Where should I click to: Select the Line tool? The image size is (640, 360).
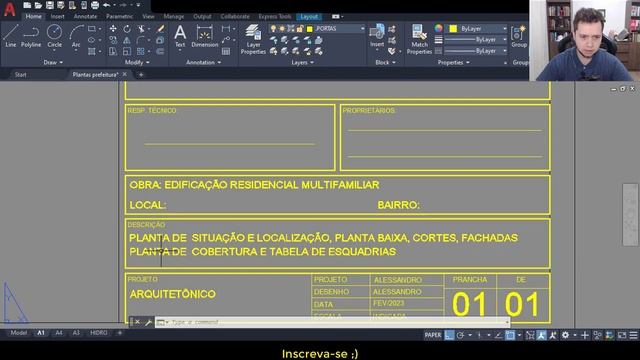tap(10, 36)
